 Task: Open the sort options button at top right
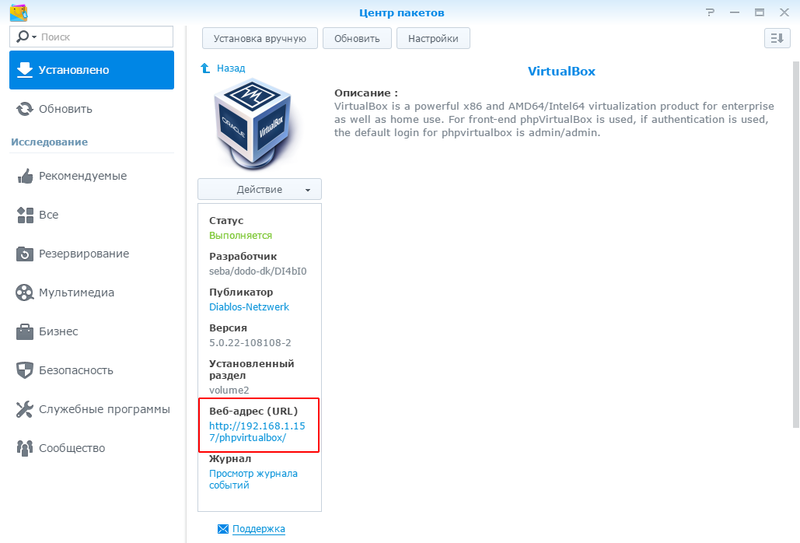776,38
